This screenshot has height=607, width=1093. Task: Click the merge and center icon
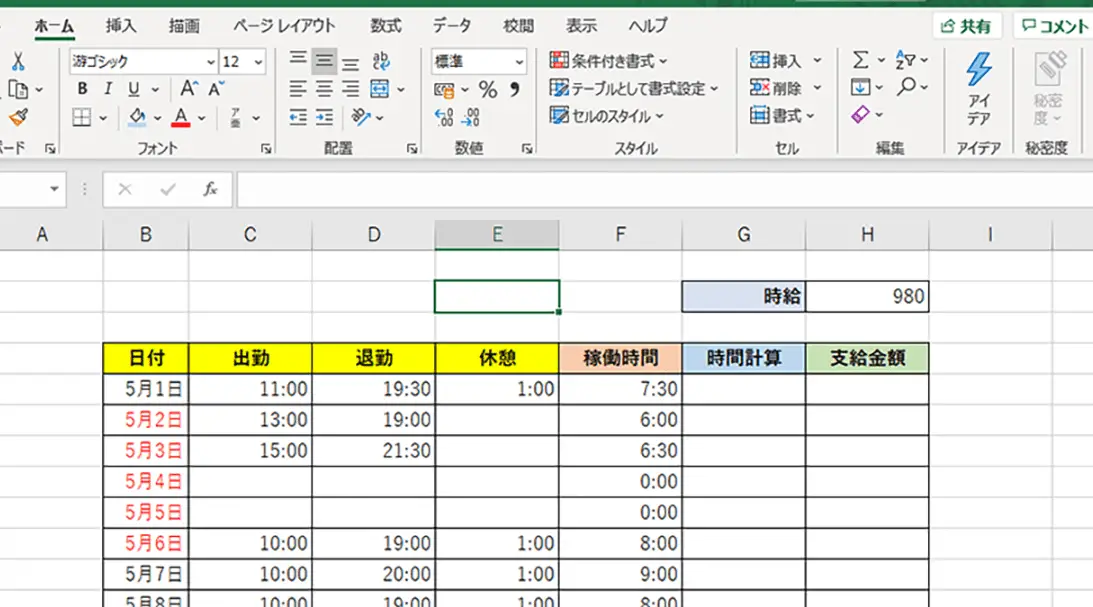pos(379,90)
